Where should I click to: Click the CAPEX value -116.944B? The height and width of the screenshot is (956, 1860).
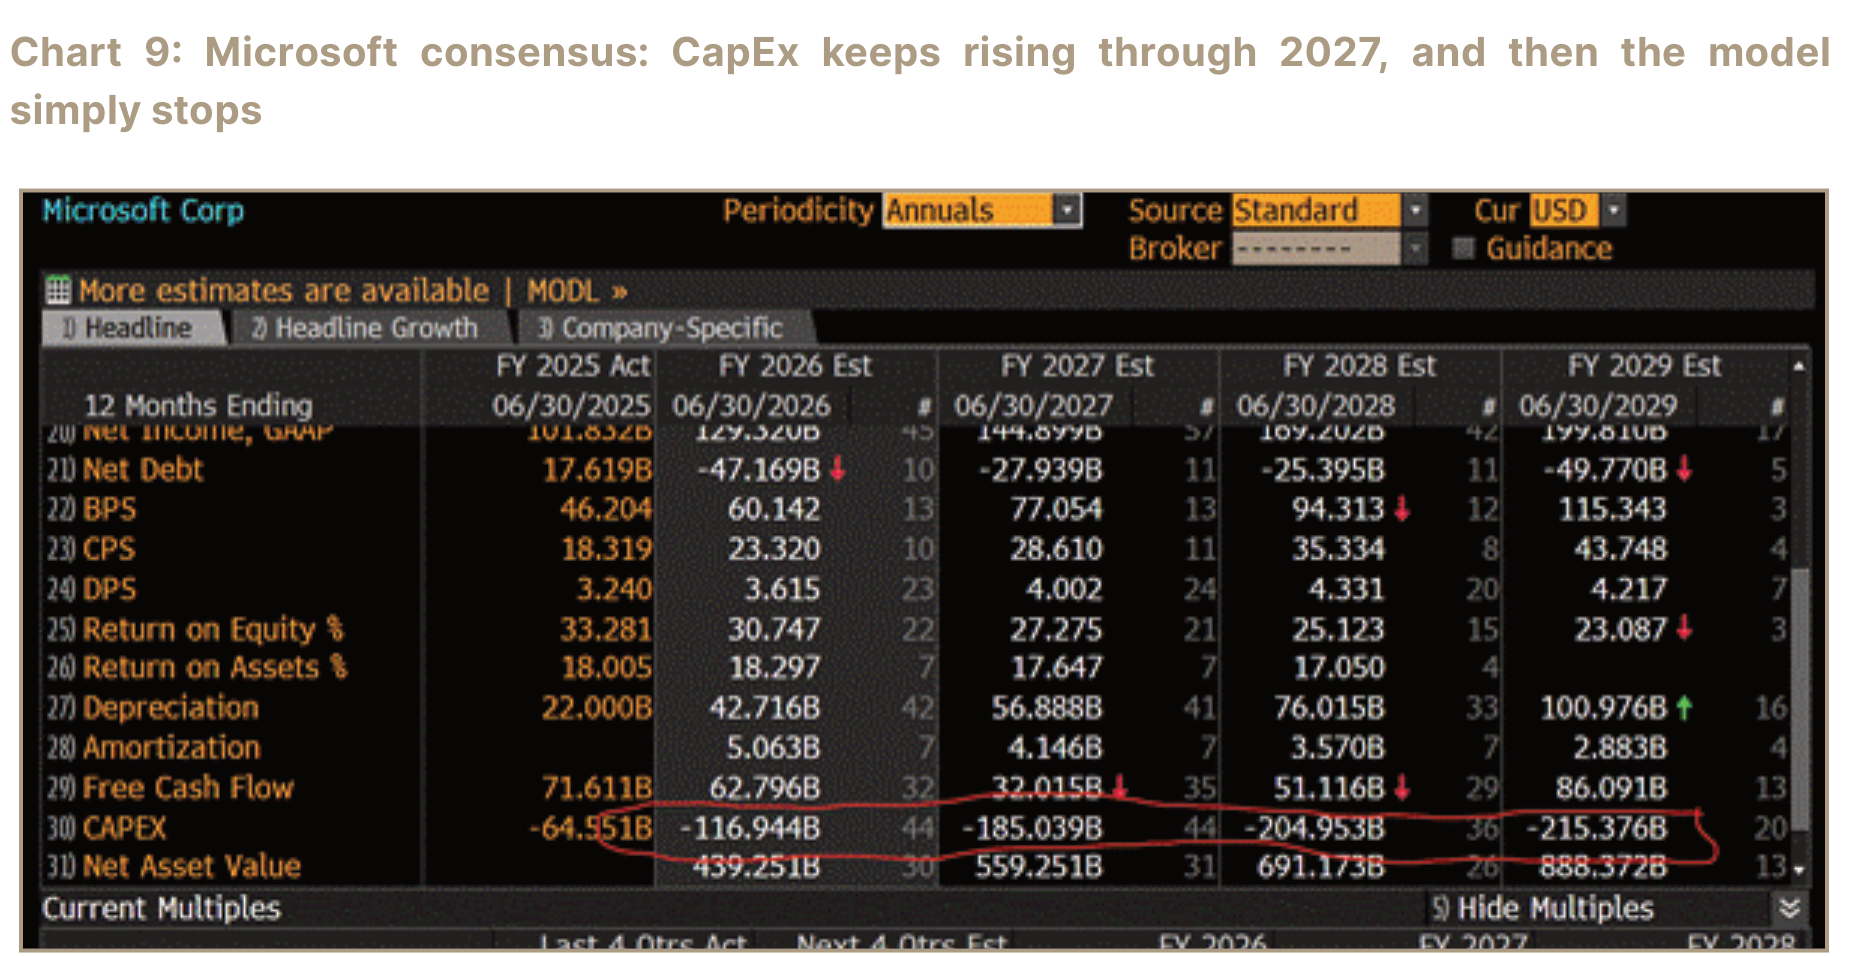[750, 828]
